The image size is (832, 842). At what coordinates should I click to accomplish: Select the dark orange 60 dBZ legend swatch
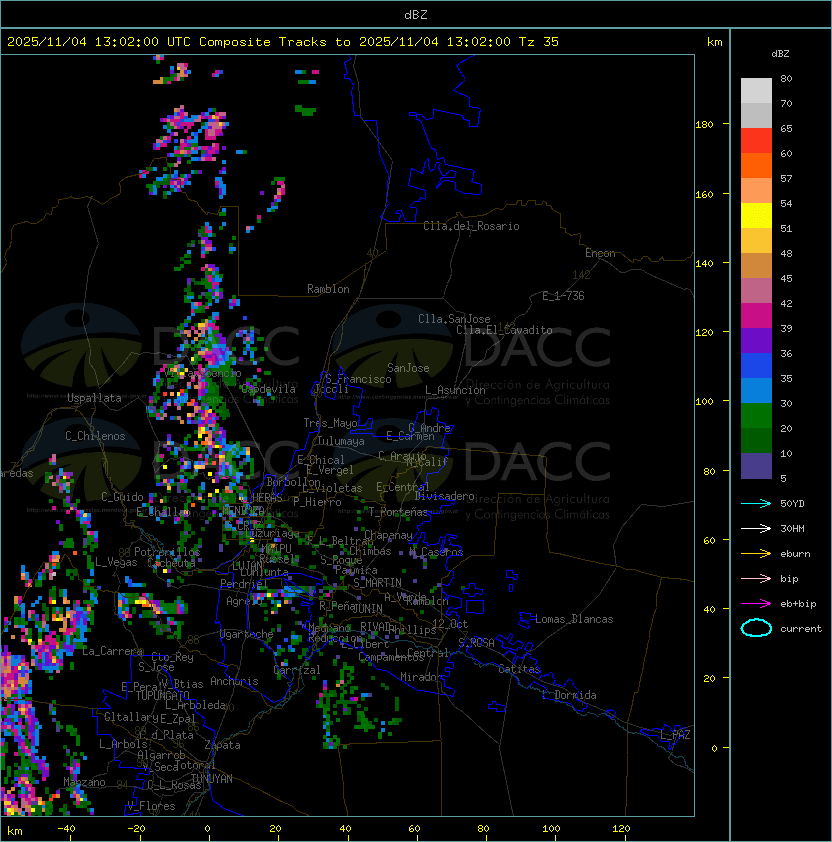pyautogui.click(x=756, y=165)
